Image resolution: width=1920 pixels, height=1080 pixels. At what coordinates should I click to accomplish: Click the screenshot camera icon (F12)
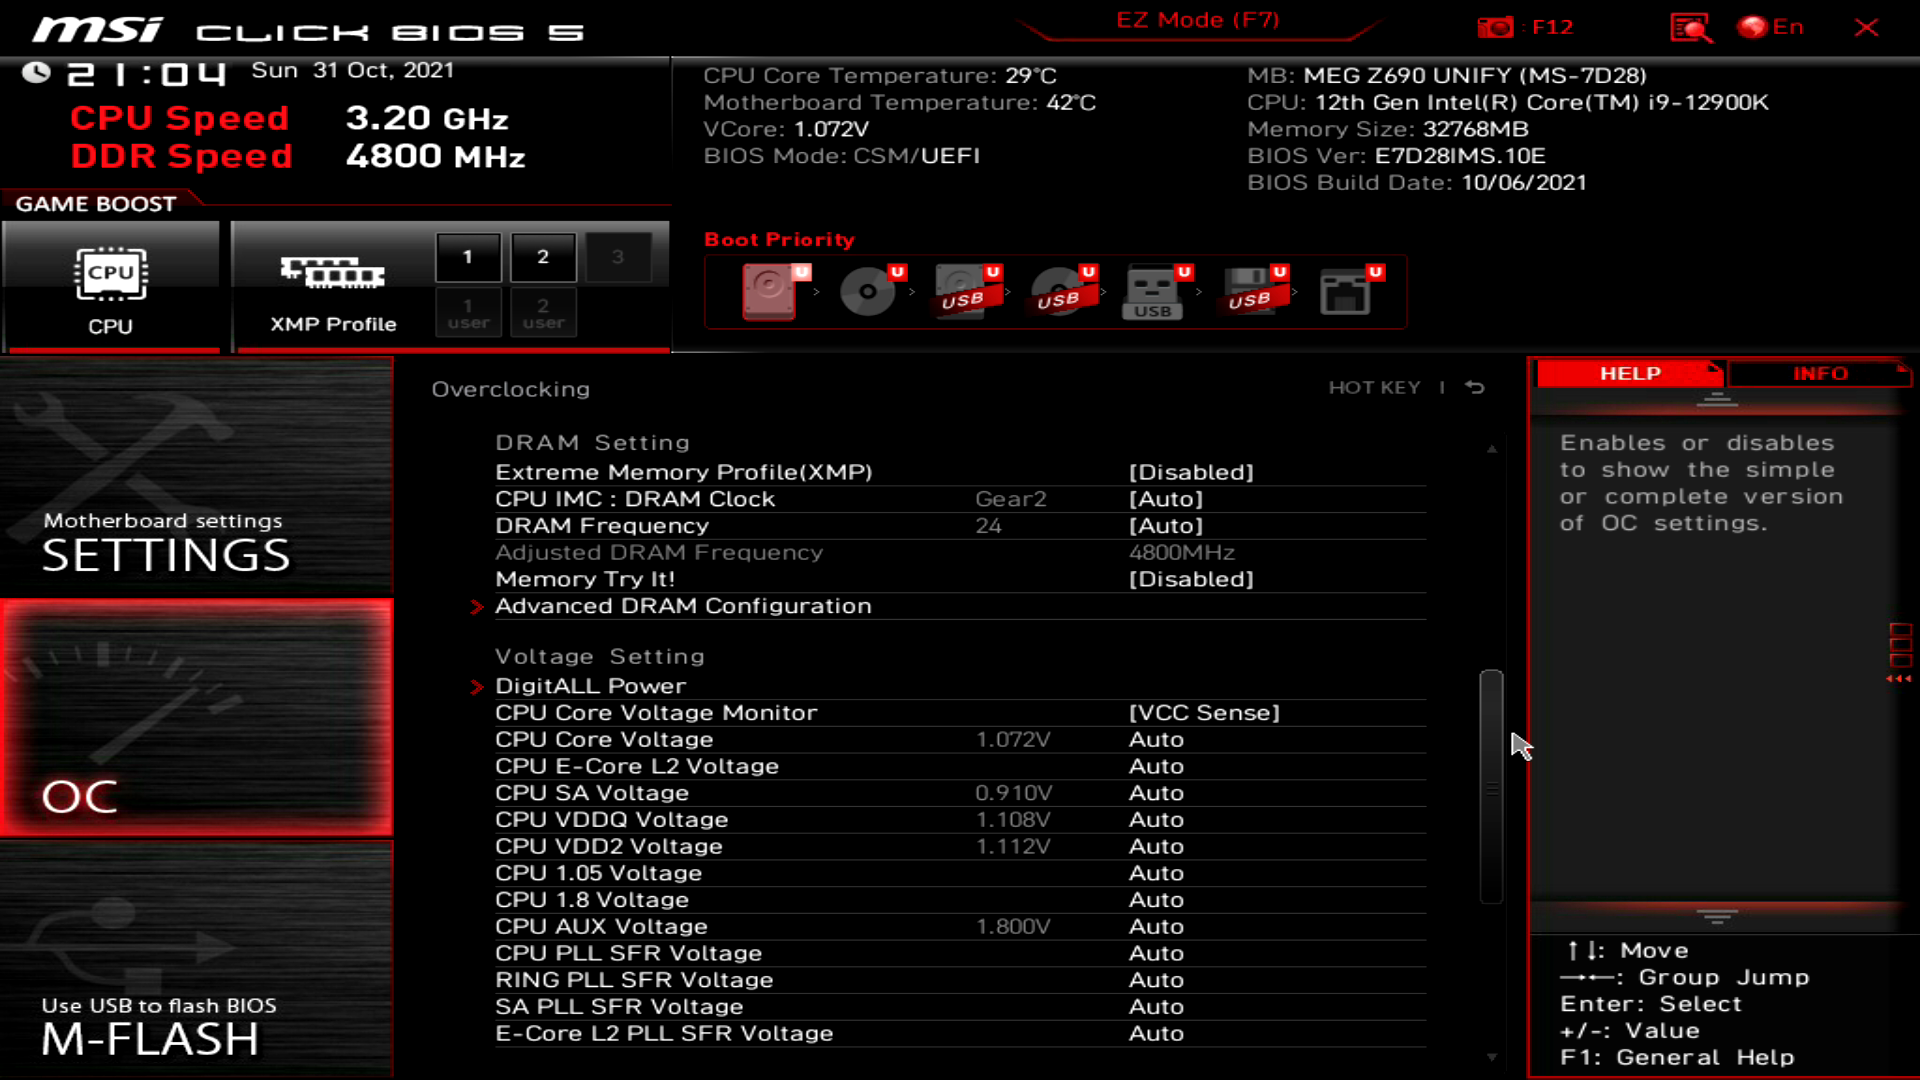[1497, 27]
